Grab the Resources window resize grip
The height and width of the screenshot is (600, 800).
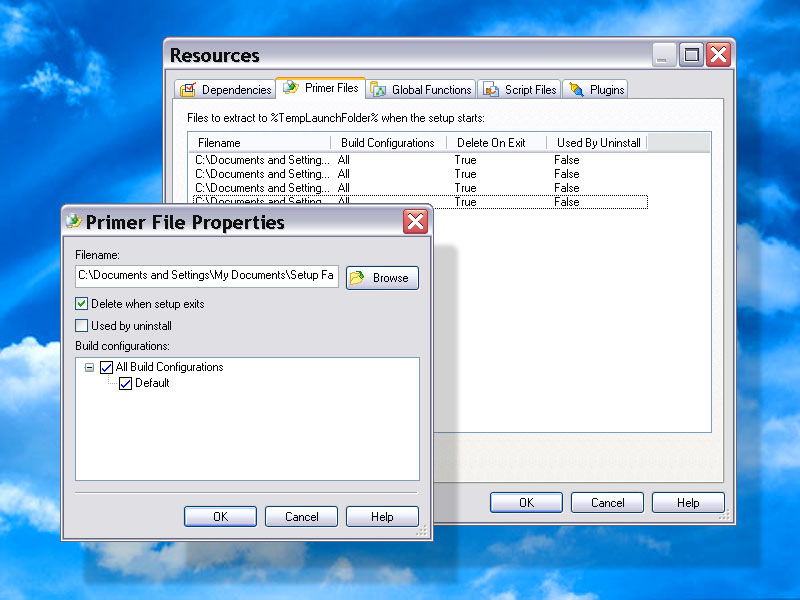pyautogui.click(x=724, y=515)
